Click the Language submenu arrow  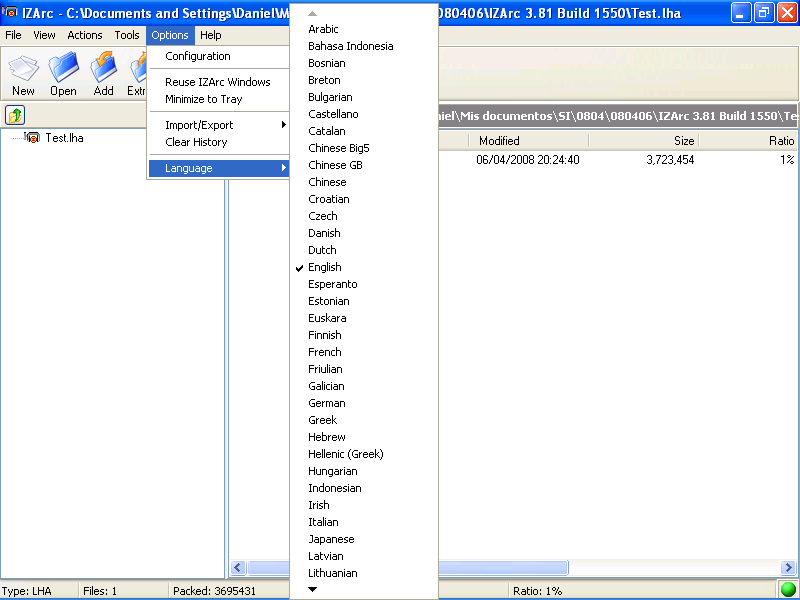pos(283,168)
